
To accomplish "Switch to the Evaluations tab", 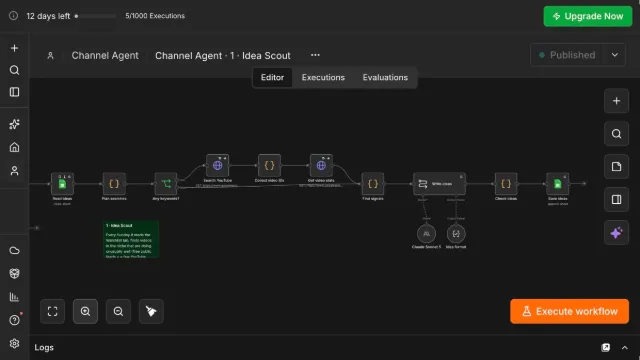I will [385, 78].
